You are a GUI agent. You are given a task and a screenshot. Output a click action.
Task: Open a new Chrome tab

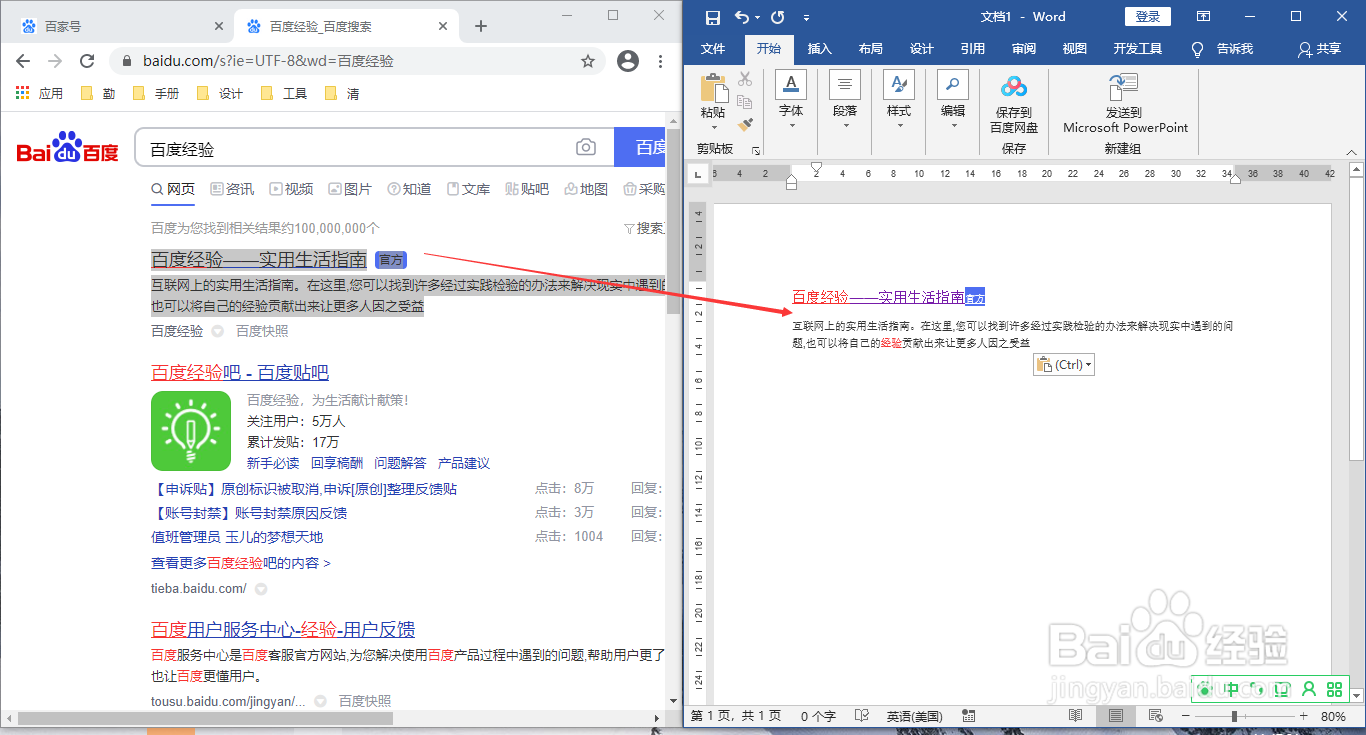click(x=481, y=26)
